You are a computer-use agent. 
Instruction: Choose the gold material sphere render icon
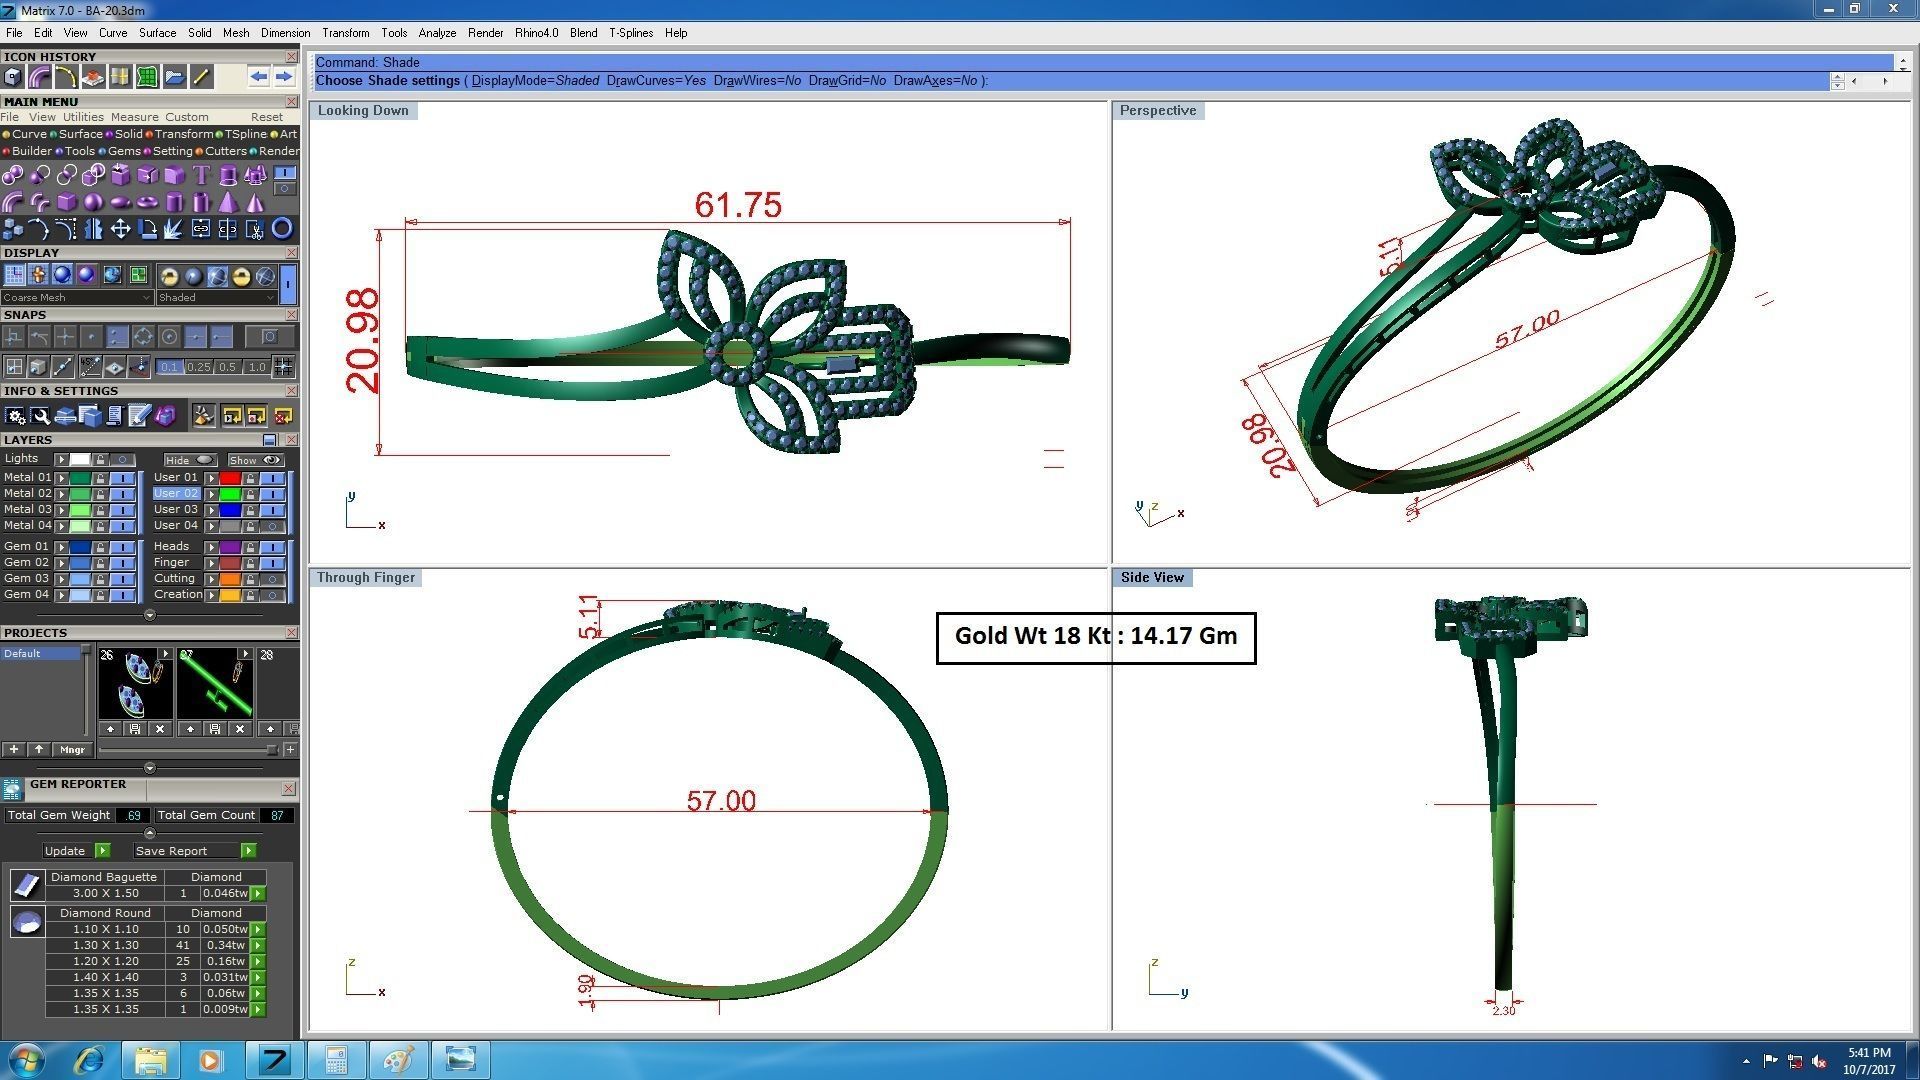pyautogui.click(x=241, y=276)
